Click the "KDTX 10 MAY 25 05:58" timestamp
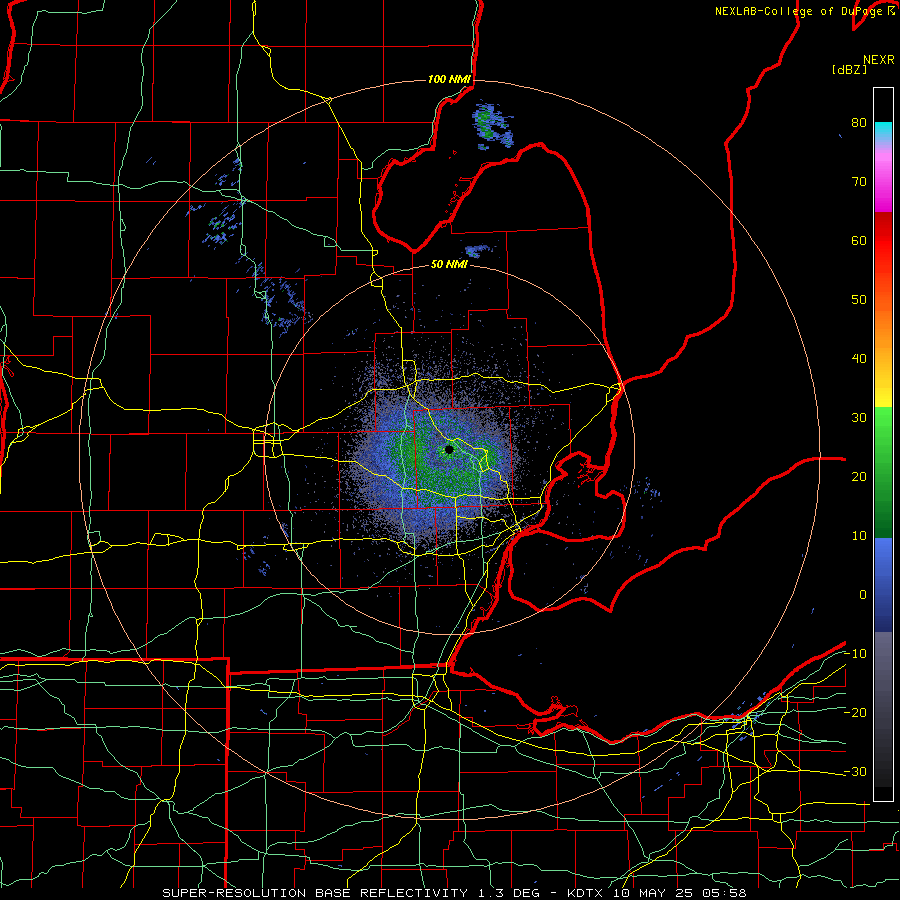Screen dimensions: 900x900 657,893
